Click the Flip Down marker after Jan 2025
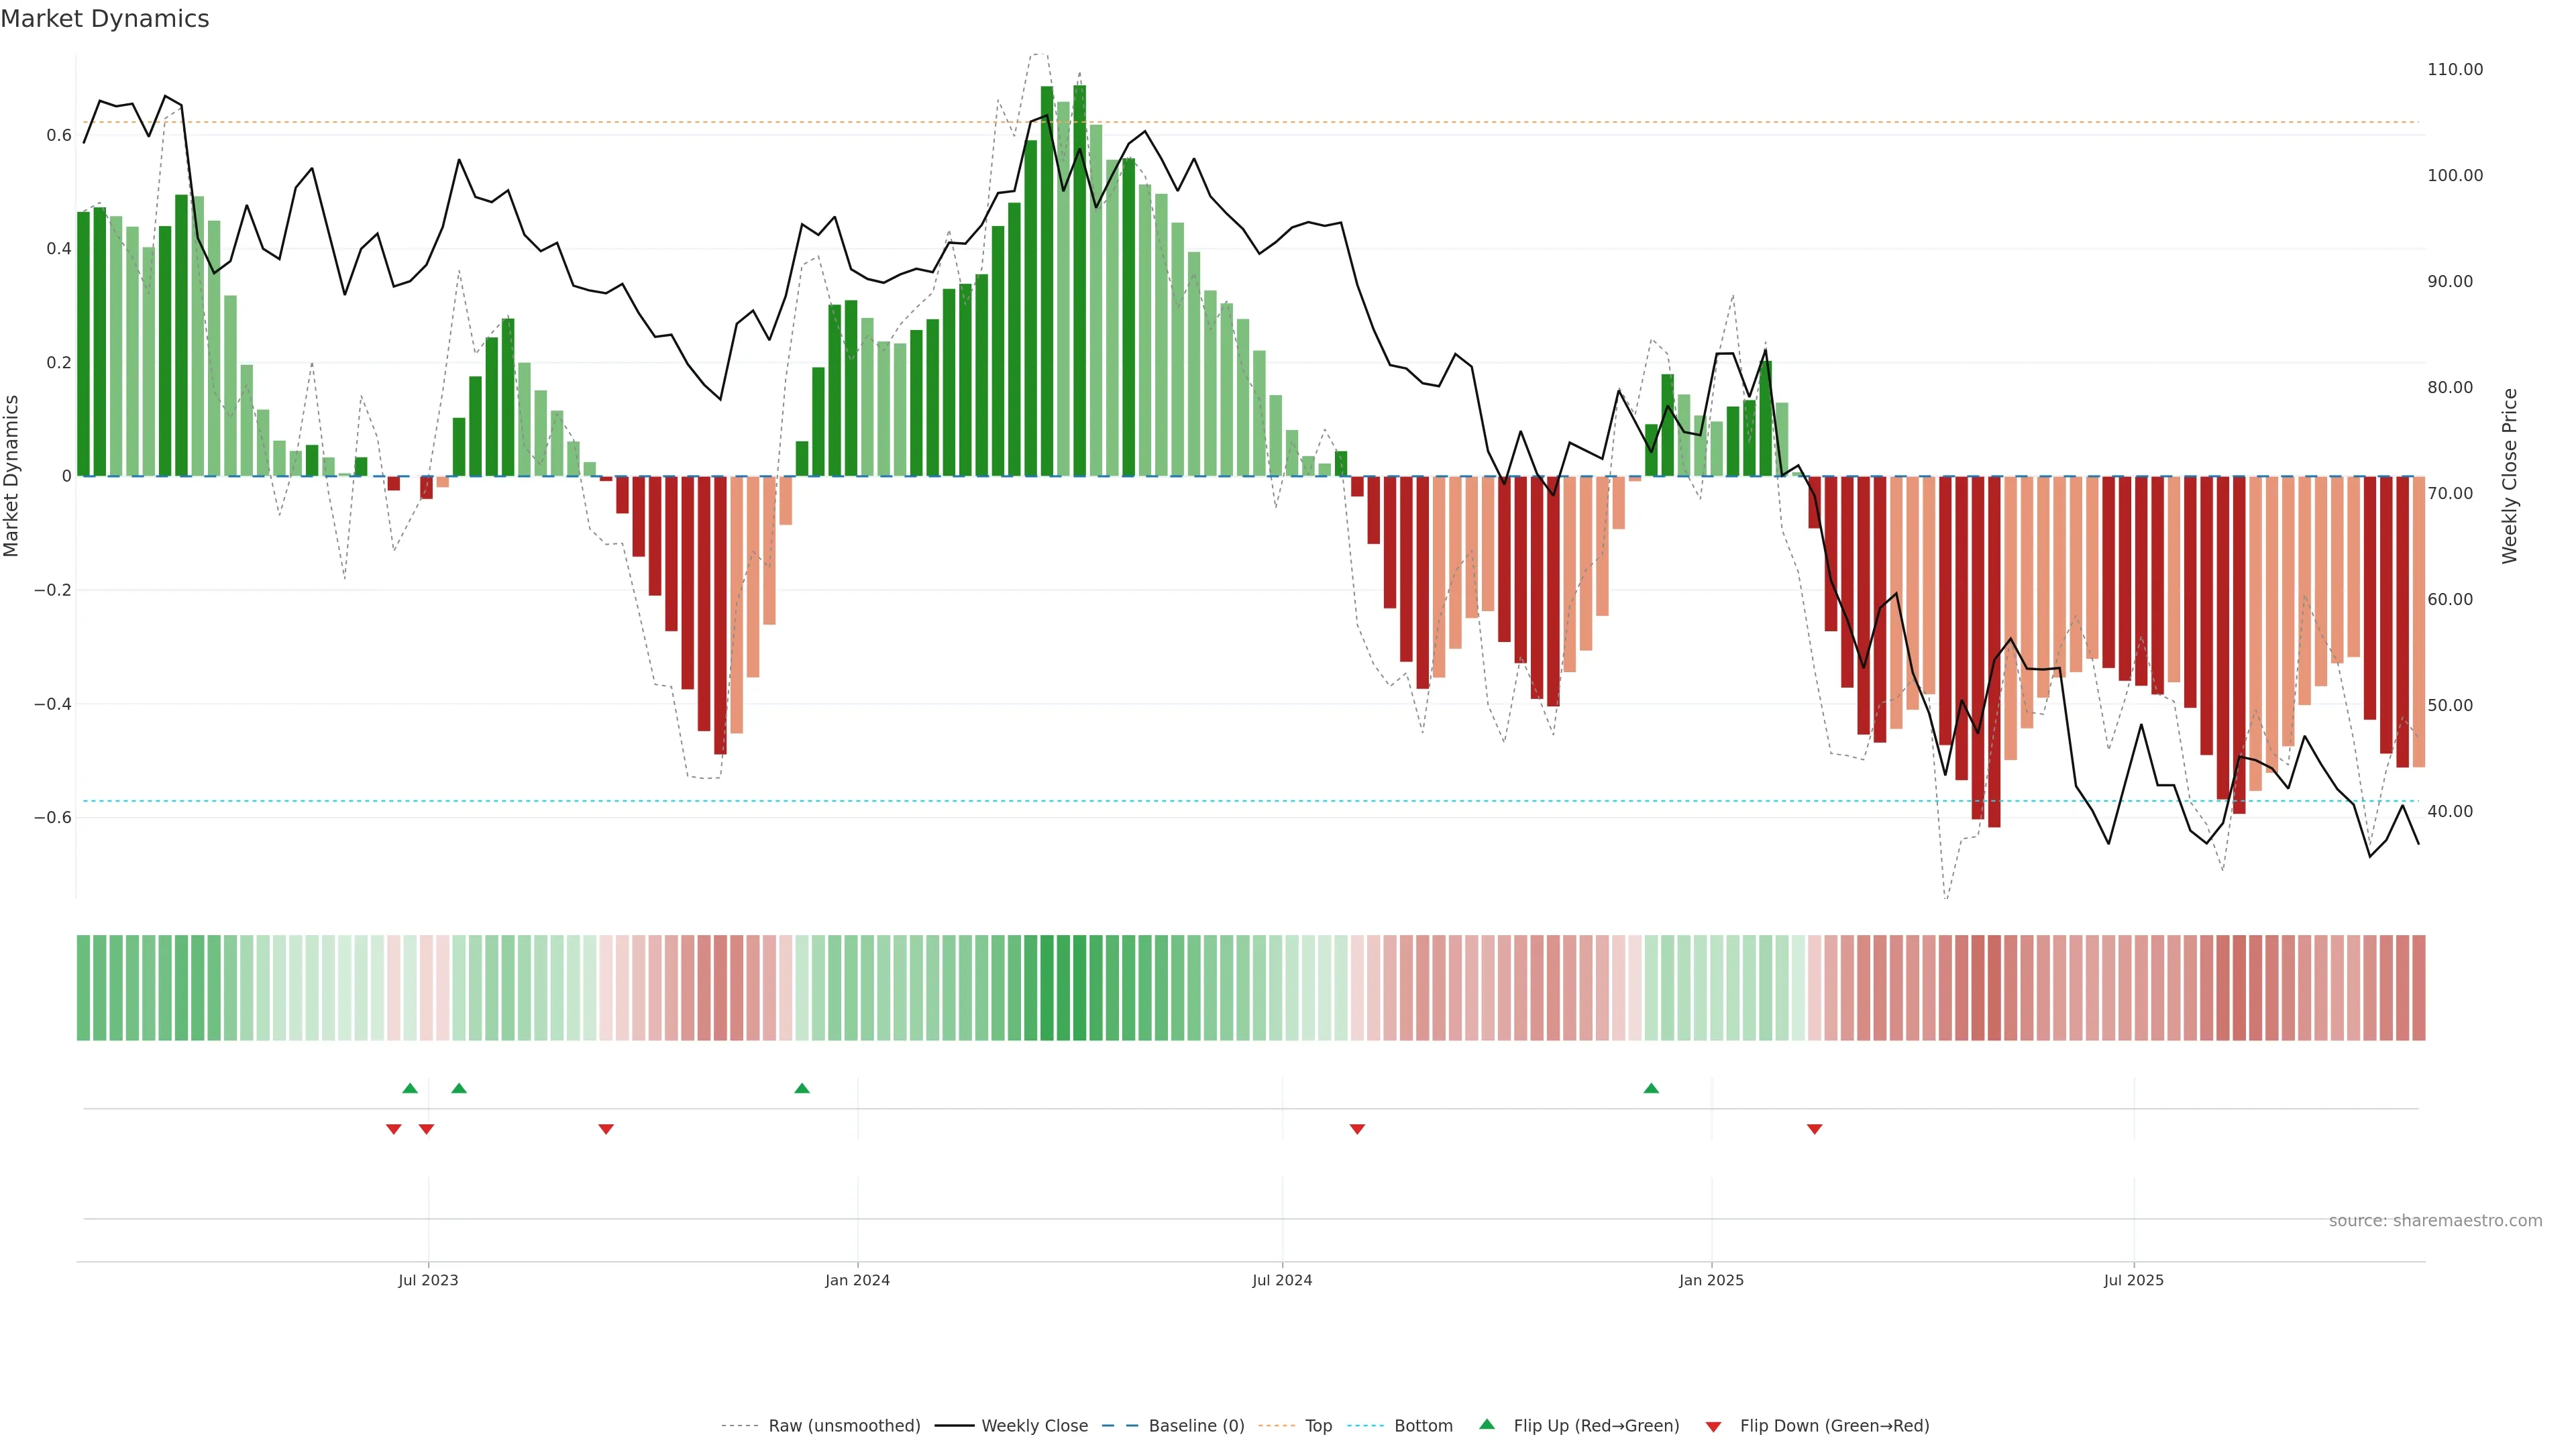This screenshot has width=2576, height=1449. 1815,1129
